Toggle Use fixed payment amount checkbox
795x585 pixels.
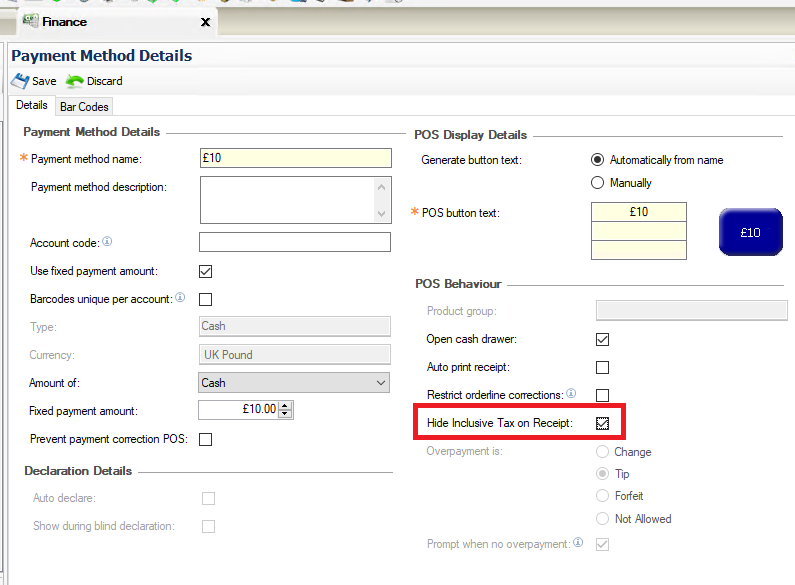[x=205, y=272]
